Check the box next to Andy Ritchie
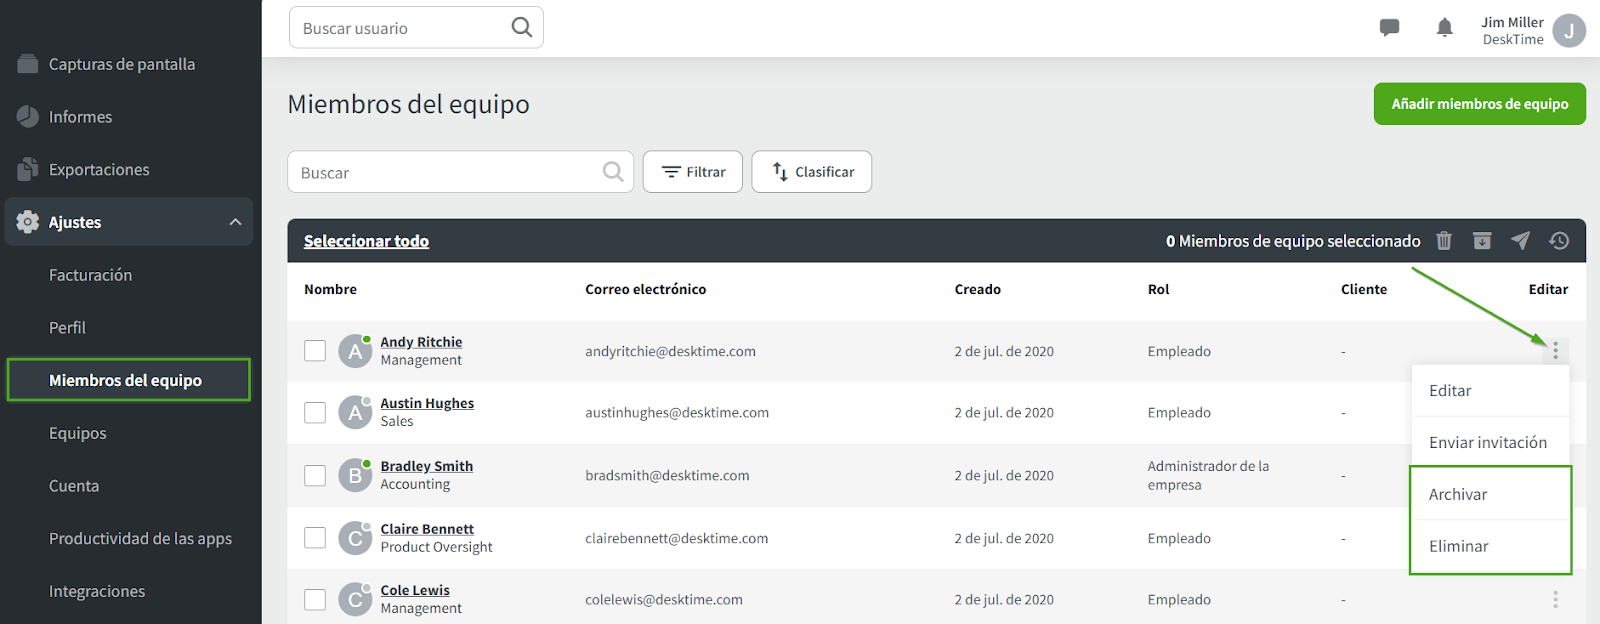The image size is (1600, 624). (315, 351)
